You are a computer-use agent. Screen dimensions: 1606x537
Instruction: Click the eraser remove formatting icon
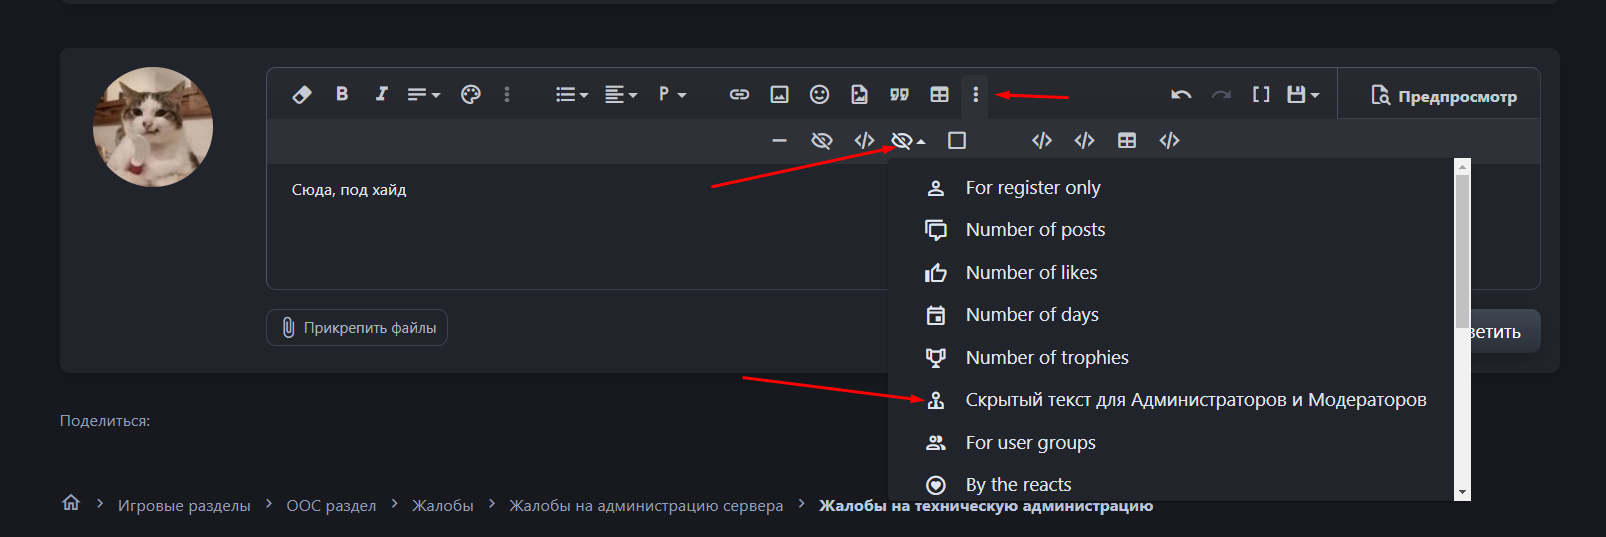pyautogui.click(x=301, y=94)
